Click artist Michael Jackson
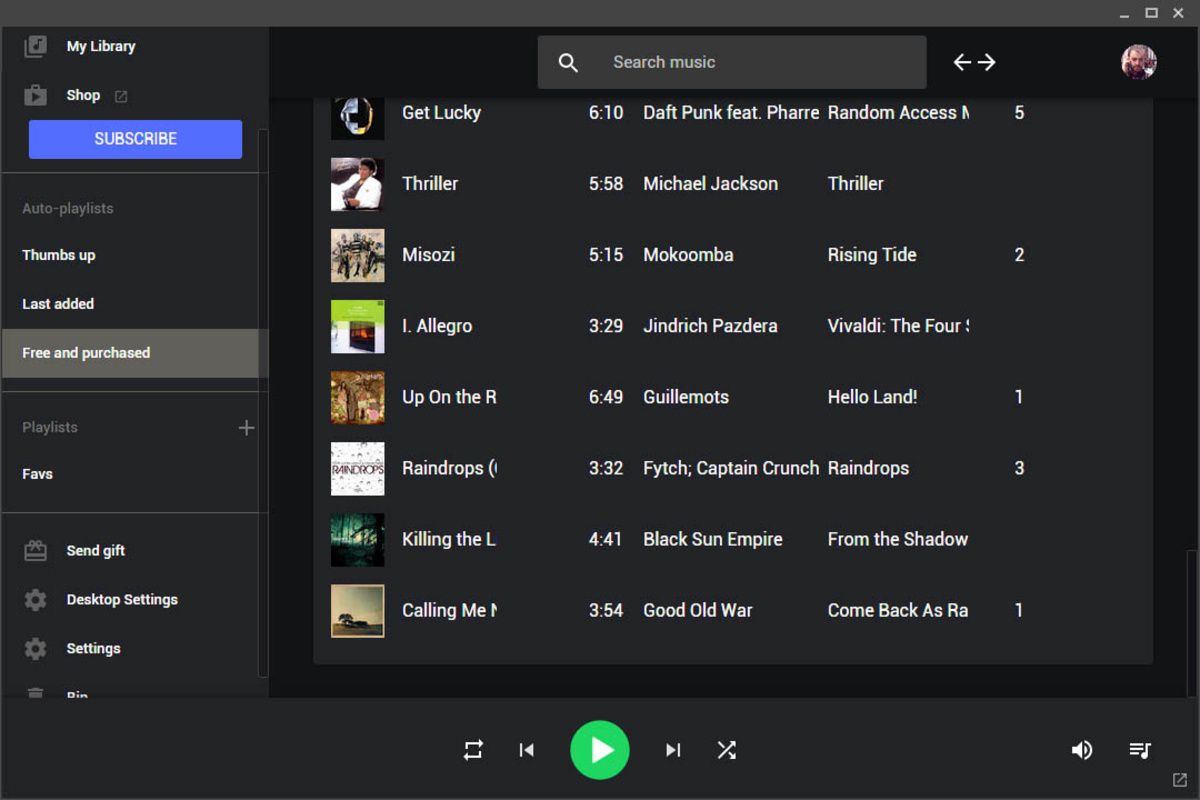 [x=710, y=184]
